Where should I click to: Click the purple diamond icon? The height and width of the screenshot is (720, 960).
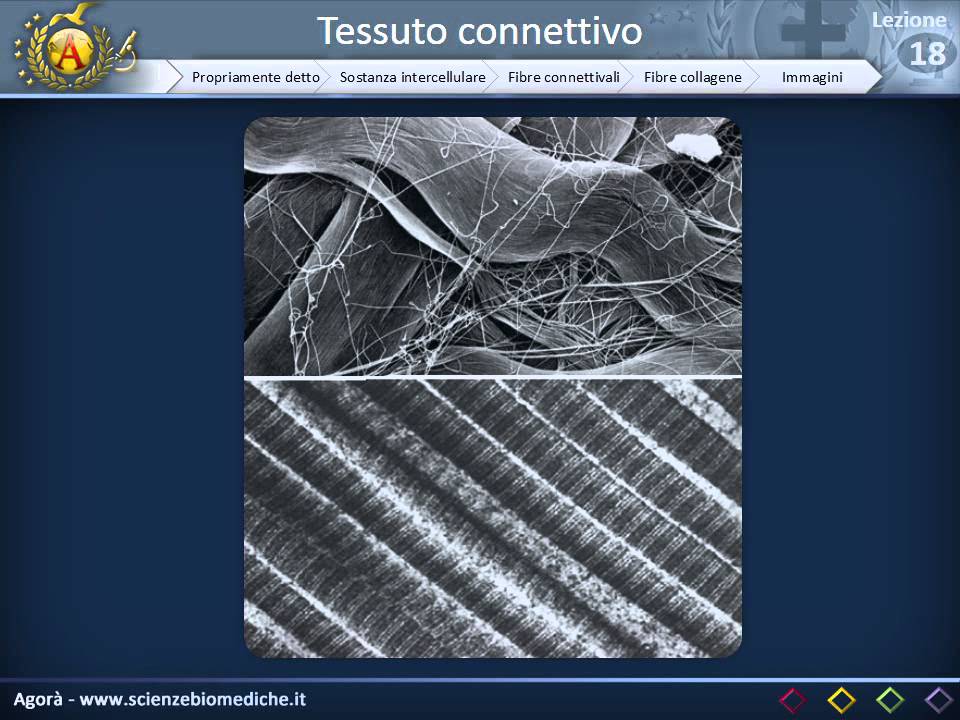[x=938, y=700]
